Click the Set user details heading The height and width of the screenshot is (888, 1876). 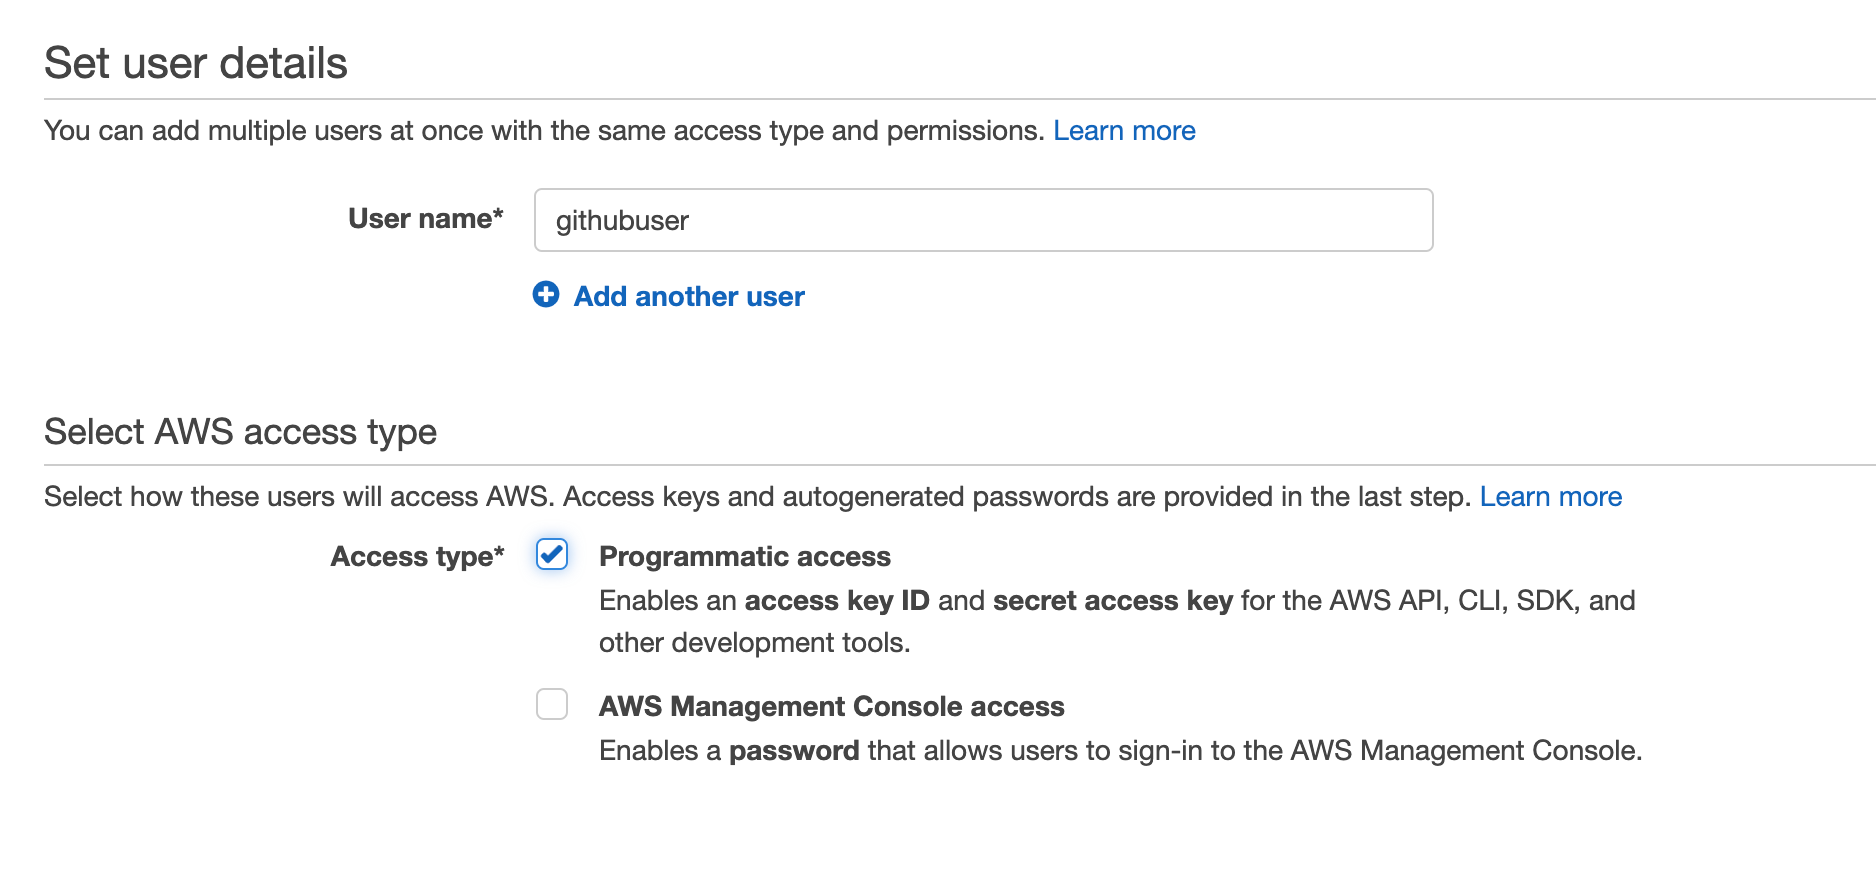195,62
